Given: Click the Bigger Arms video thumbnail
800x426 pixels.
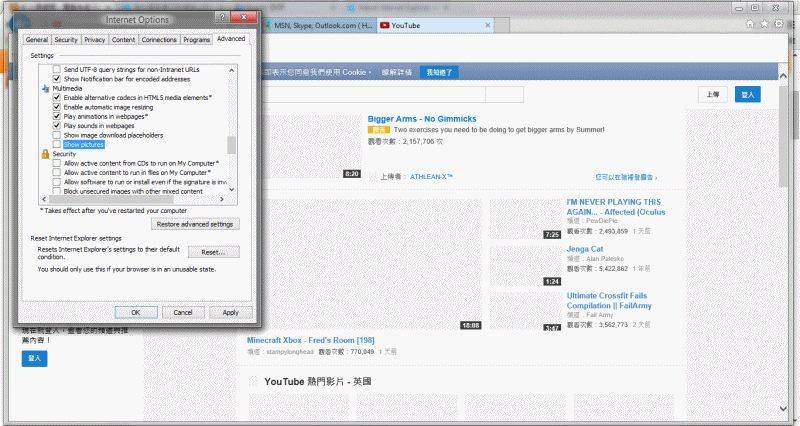Looking at the screenshot, I should click(x=312, y=147).
